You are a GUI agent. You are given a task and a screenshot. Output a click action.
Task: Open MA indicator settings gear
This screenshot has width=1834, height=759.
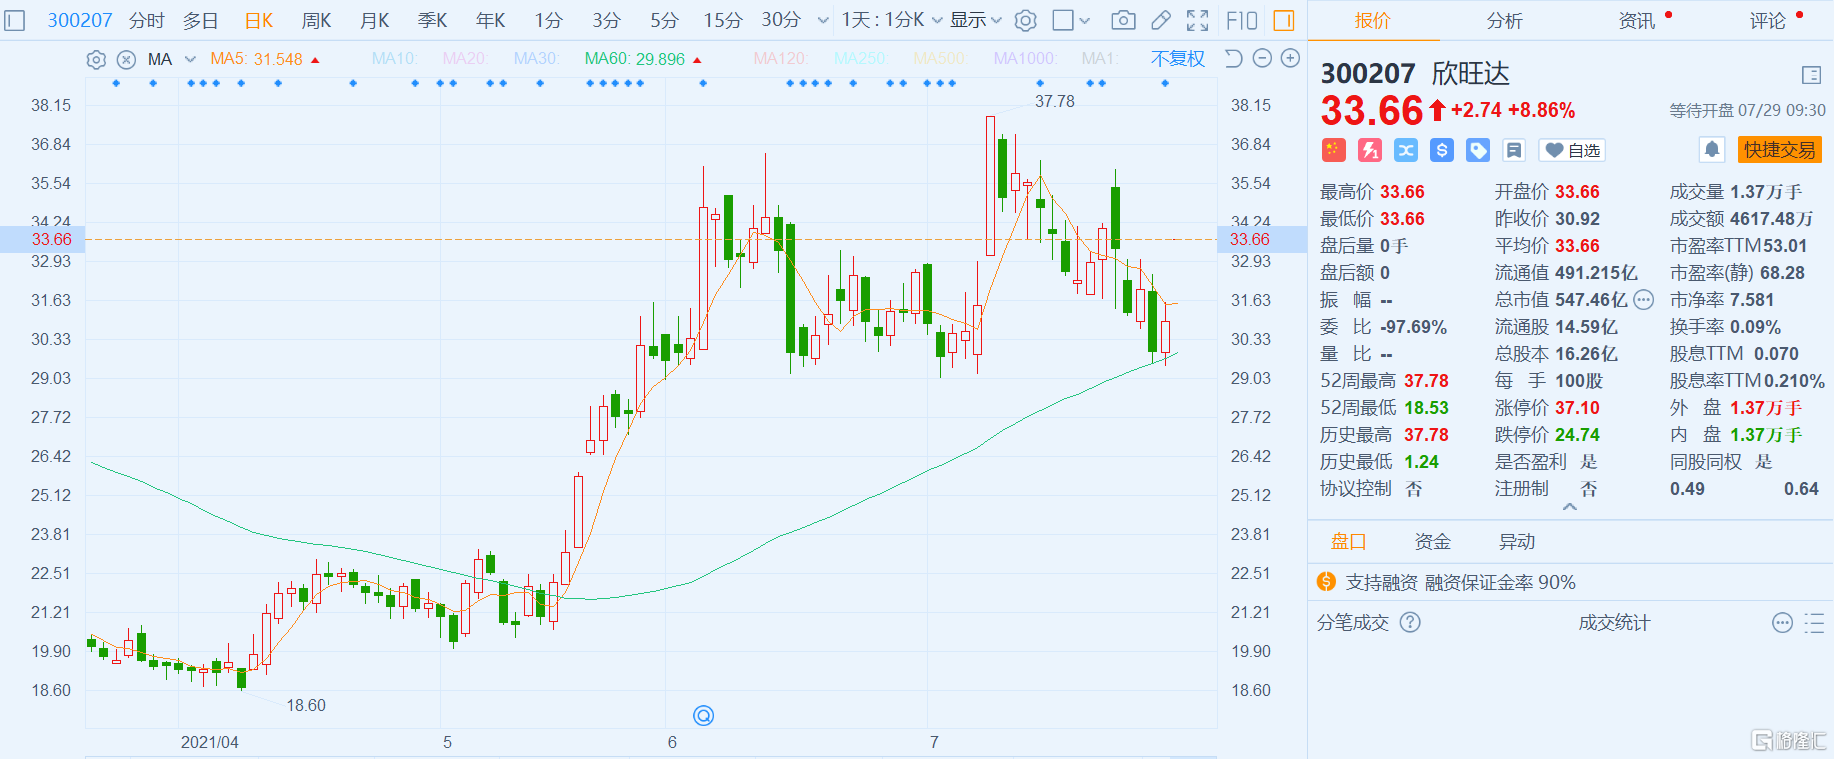tap(96, 59)
